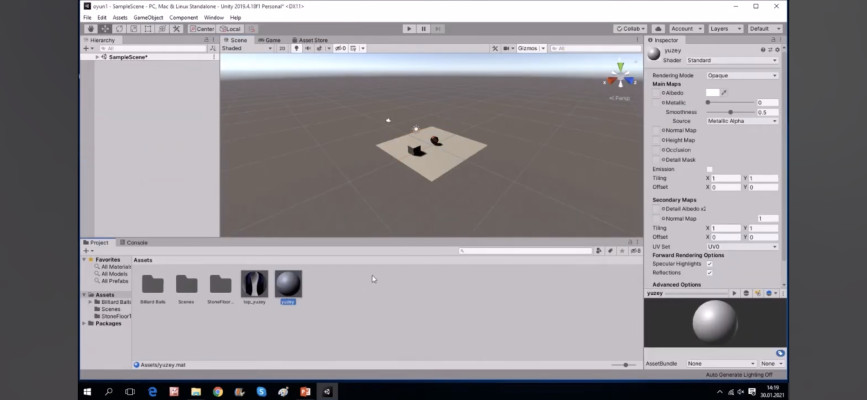Image resolution: width=867 pixels, height=400 pixels.
Task: Open the Collab dropdown
Action: (630, 29)
